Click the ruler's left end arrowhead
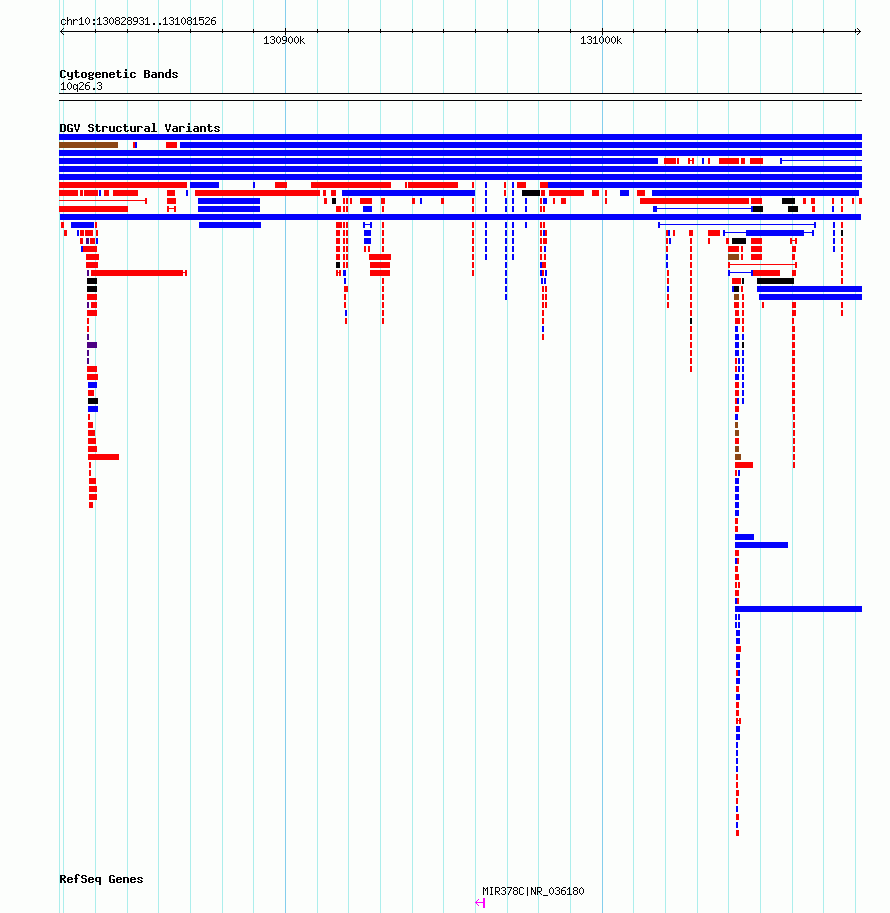Image resolution: width=890 pixels, height=913 pixels. tap(62, 31)
